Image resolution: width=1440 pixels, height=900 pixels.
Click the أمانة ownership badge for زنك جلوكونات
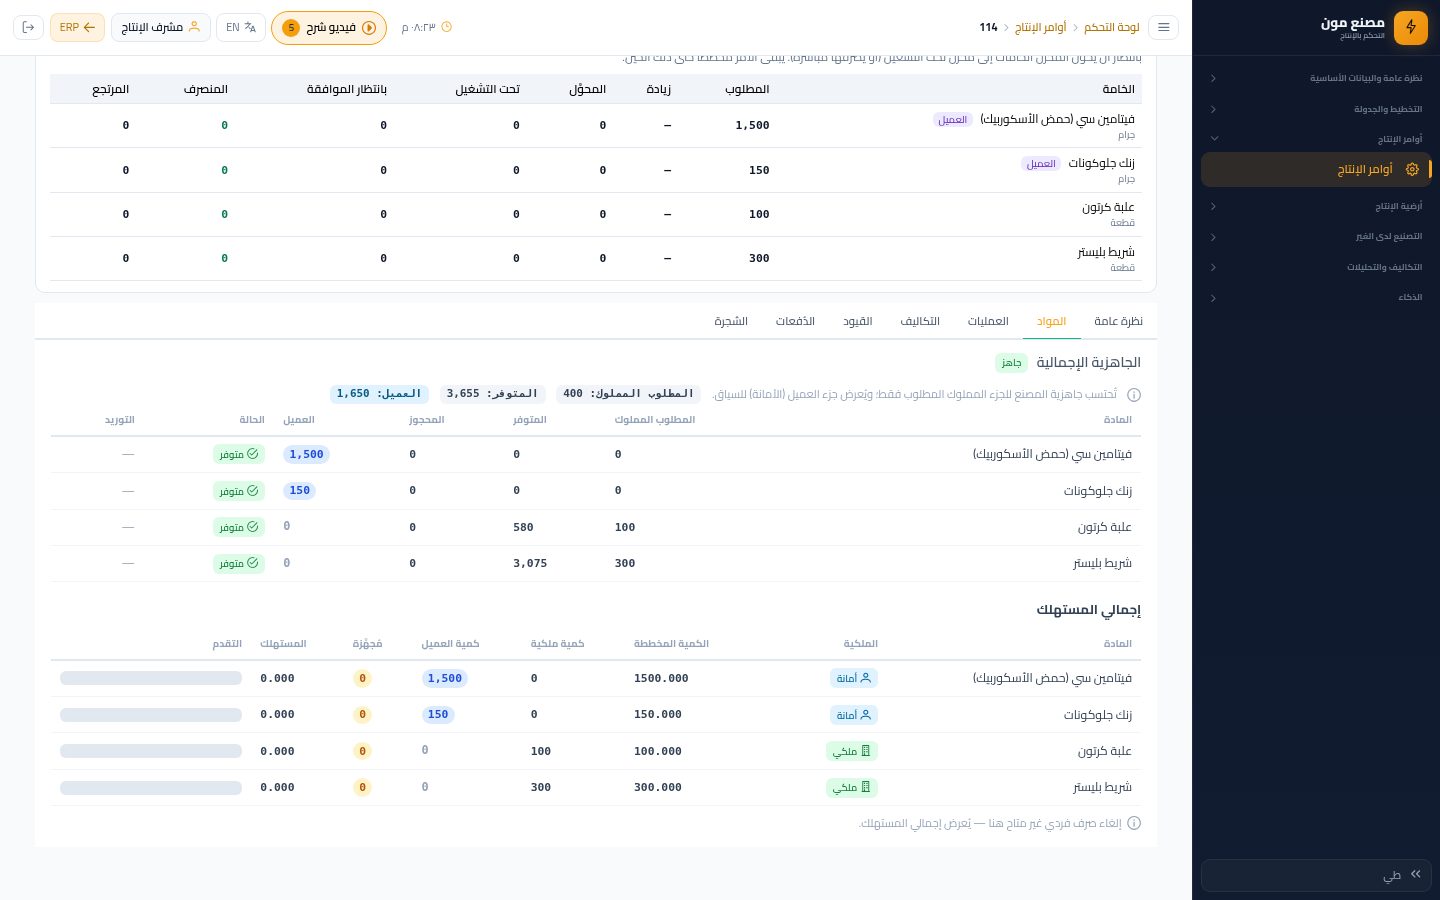[x=854, y=715]
